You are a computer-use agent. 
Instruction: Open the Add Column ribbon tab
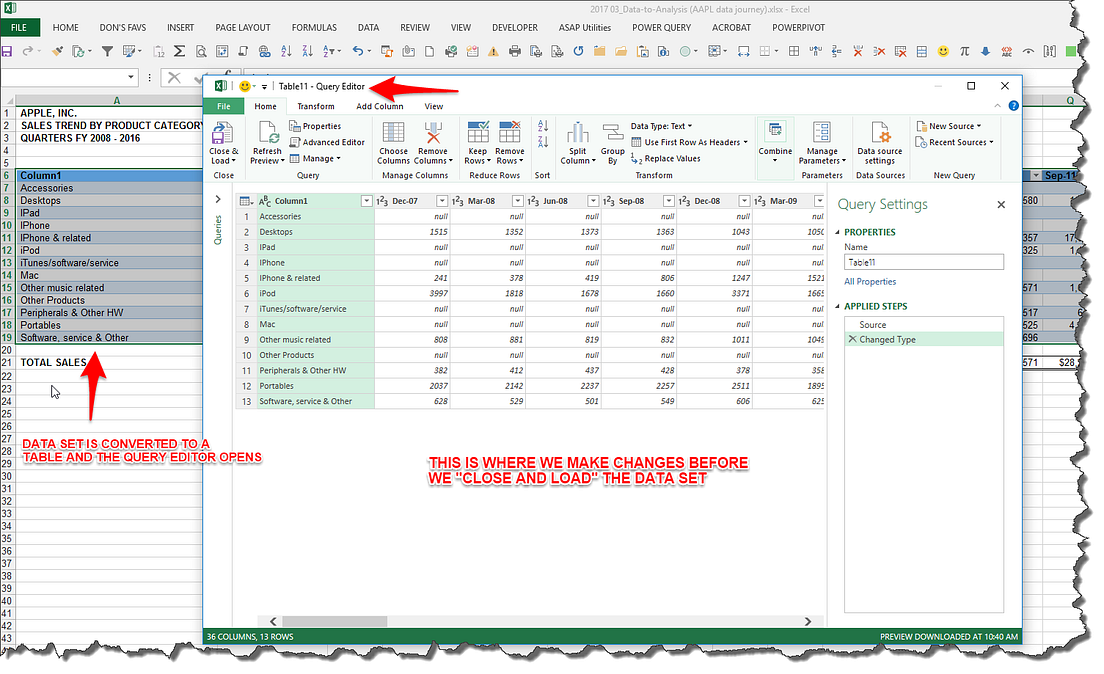(x=380, y=105)
